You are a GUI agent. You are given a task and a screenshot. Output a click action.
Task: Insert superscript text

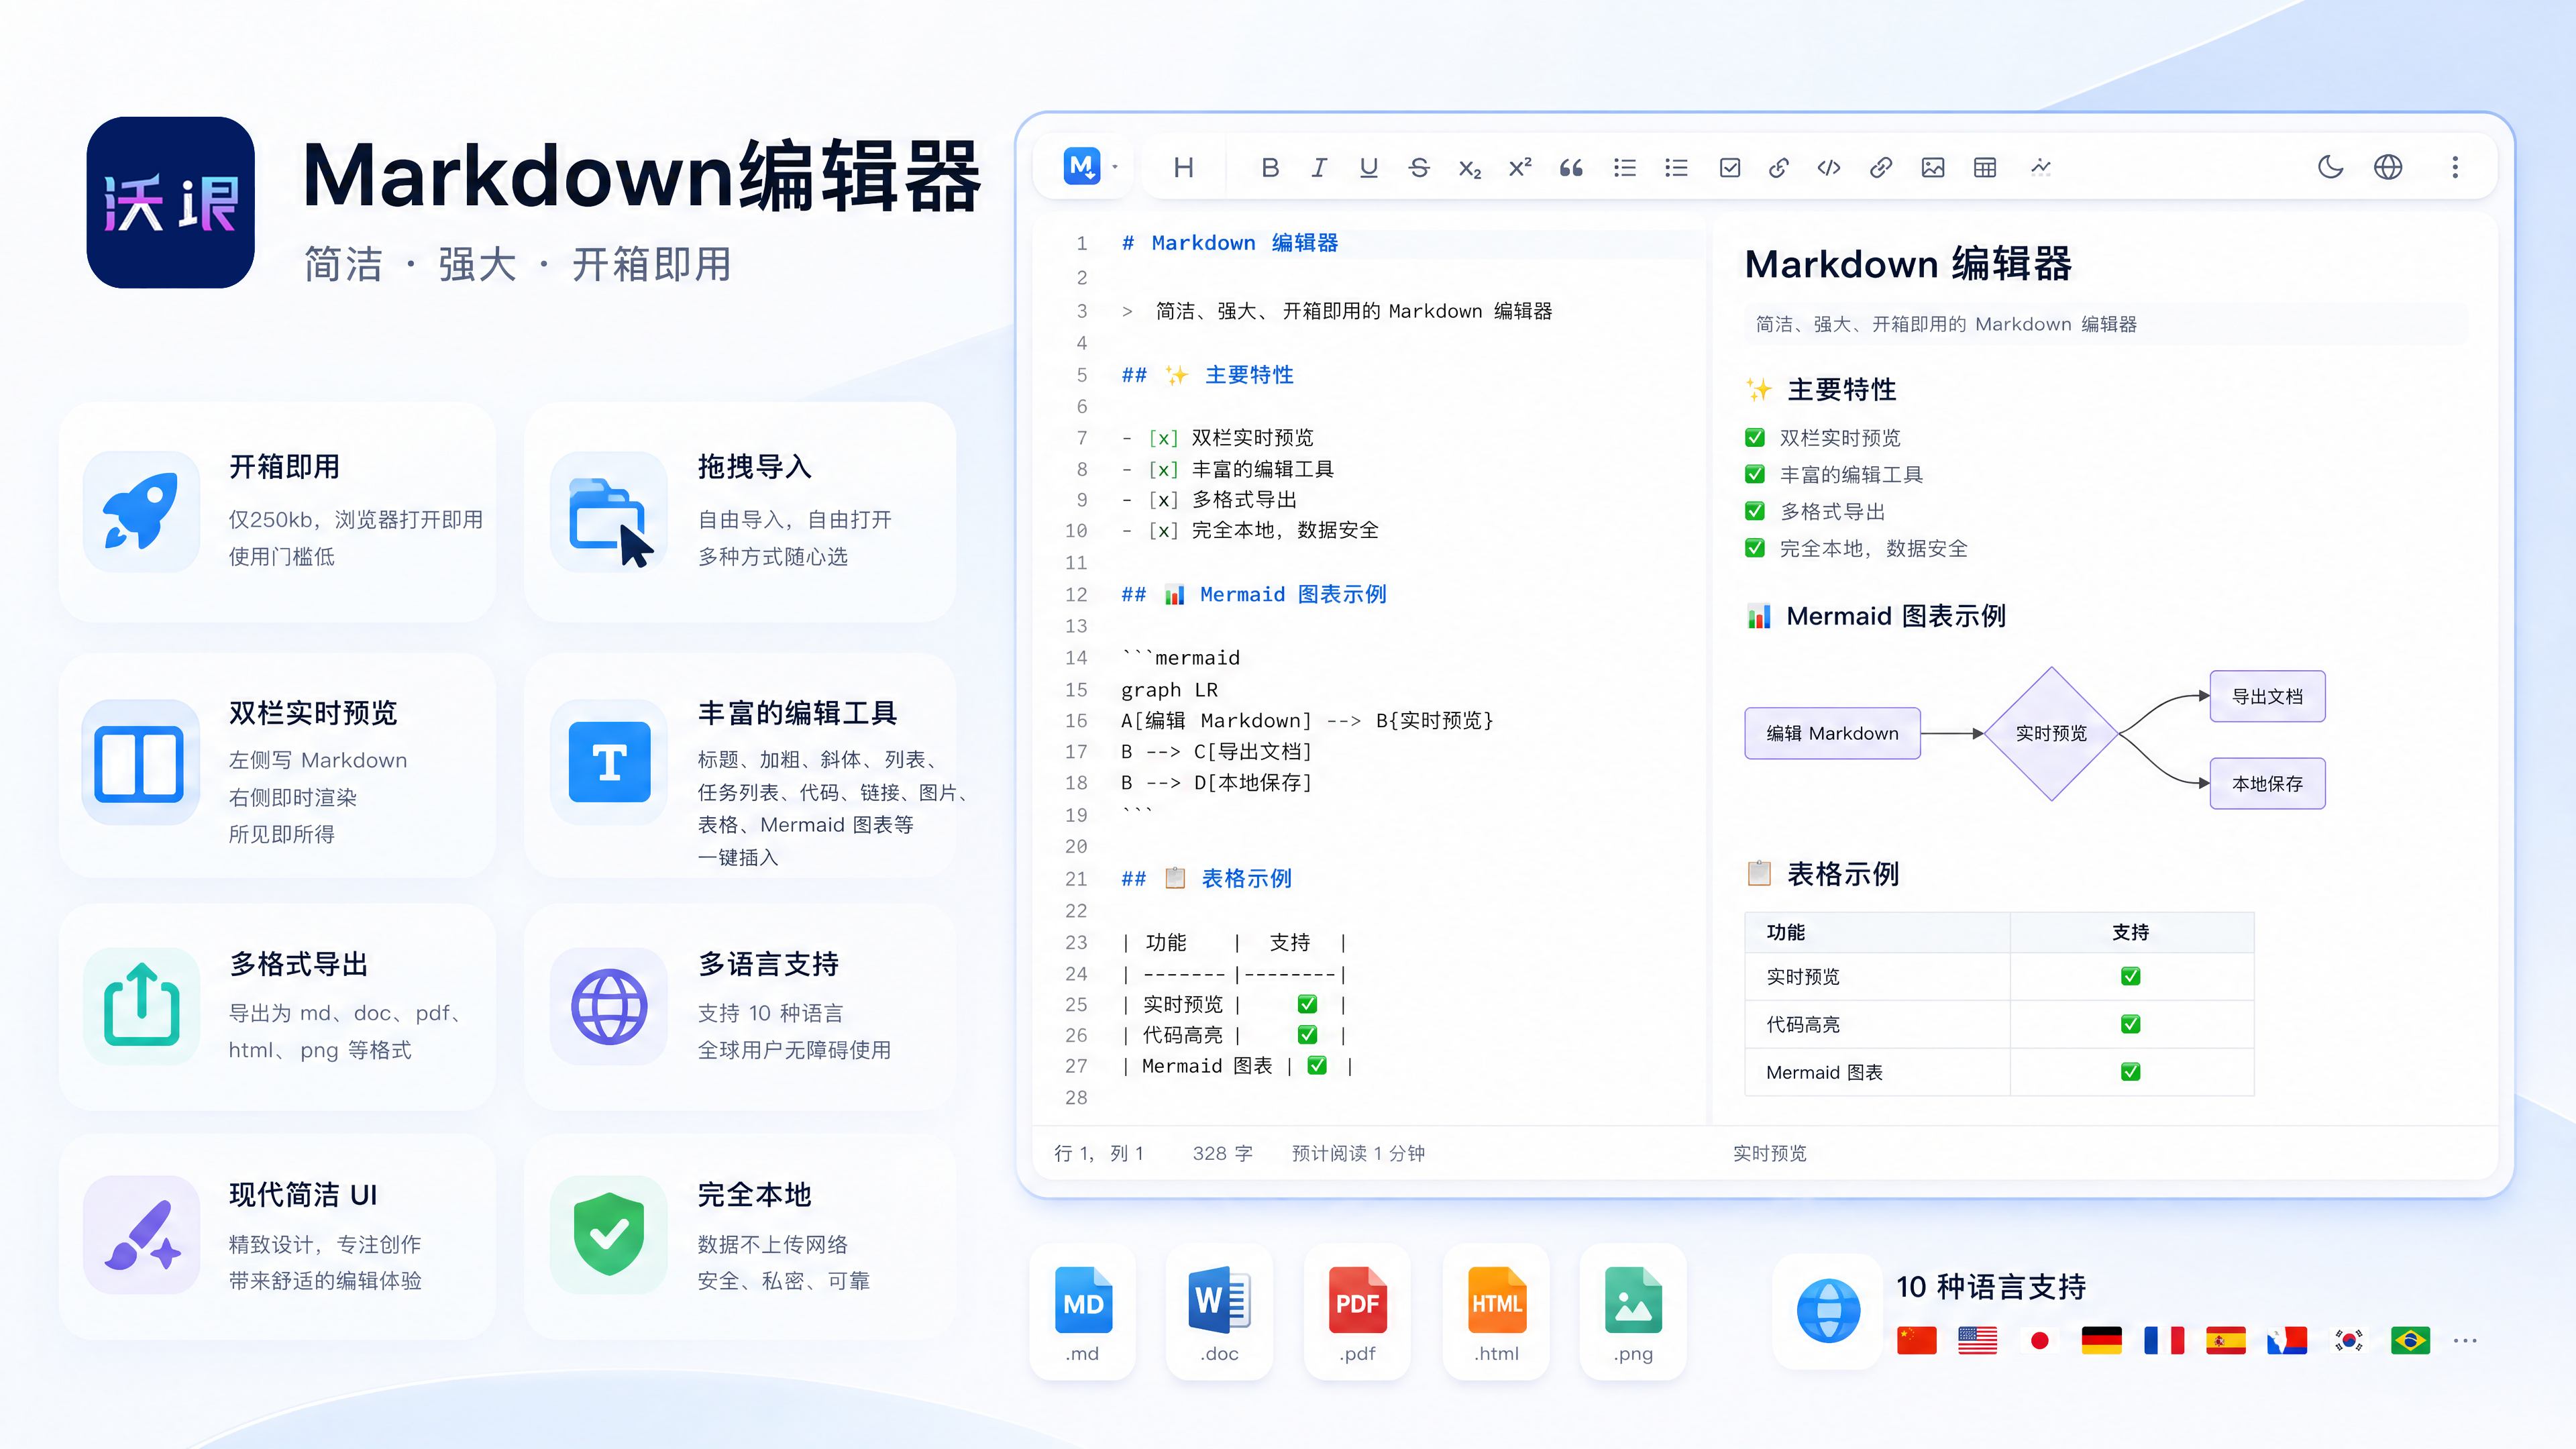click(x=1520, y=167)
